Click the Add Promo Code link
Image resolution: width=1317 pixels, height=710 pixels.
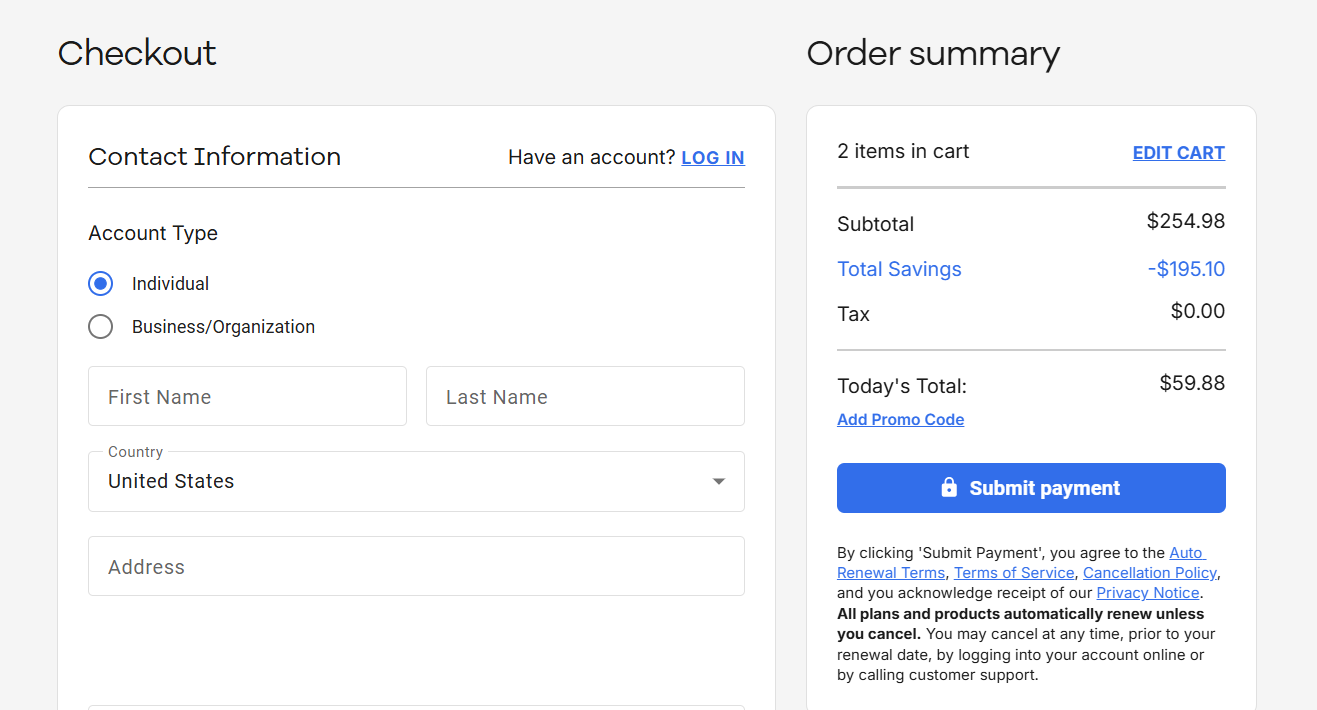click(x=901, y=420)
